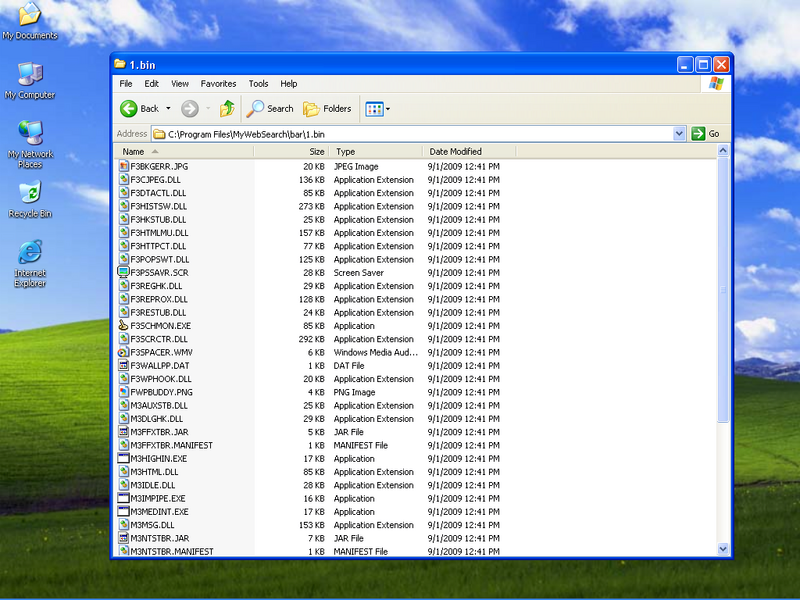
Task: Open the Favorites menu
Action: [x=218, y=84]
